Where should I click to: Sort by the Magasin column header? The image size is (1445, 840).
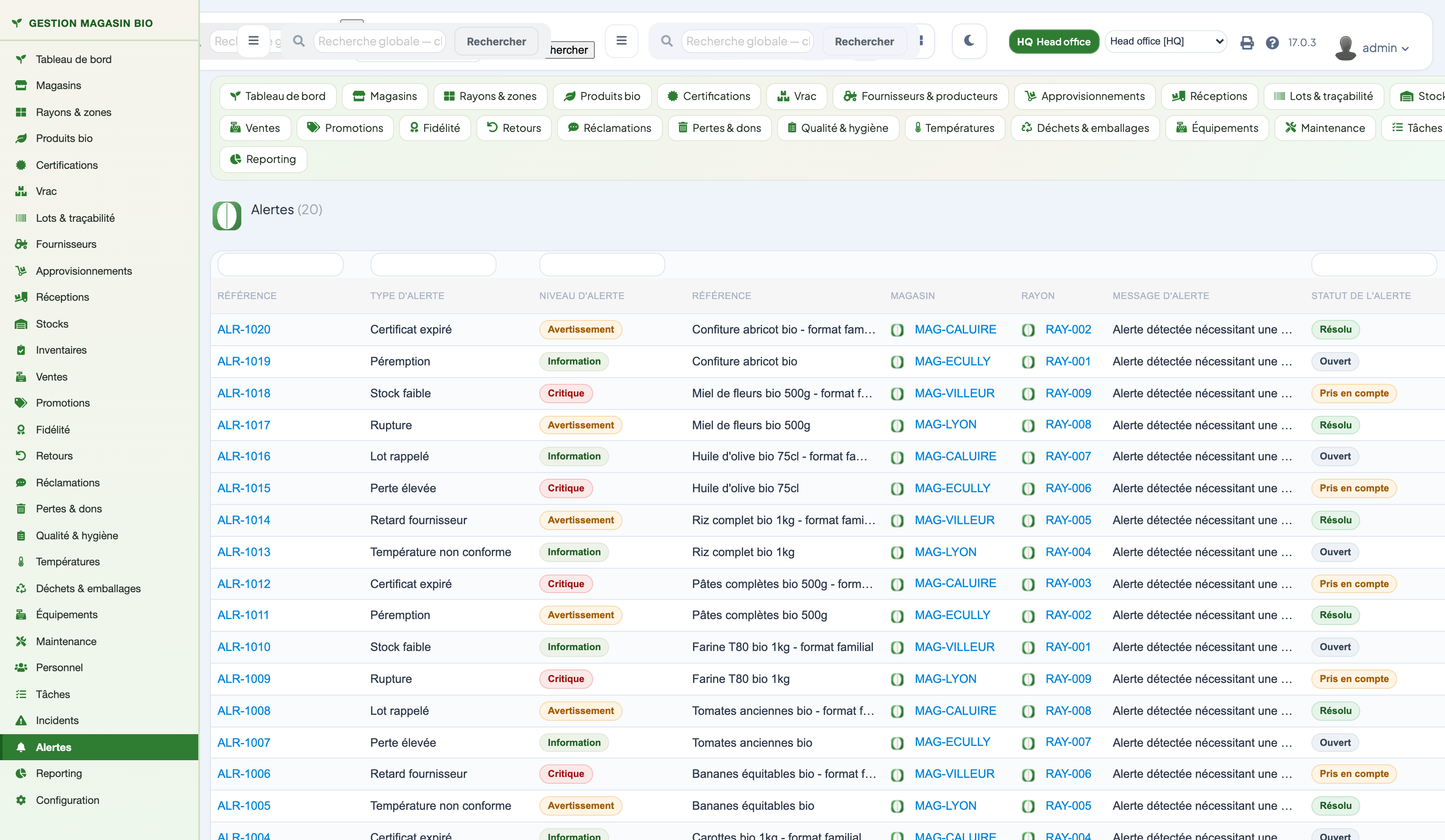(912, 296)
